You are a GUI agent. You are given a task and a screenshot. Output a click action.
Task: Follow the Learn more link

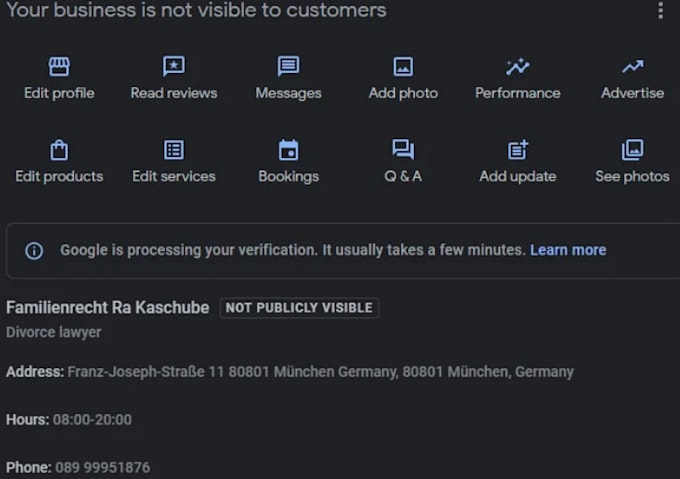568,250
